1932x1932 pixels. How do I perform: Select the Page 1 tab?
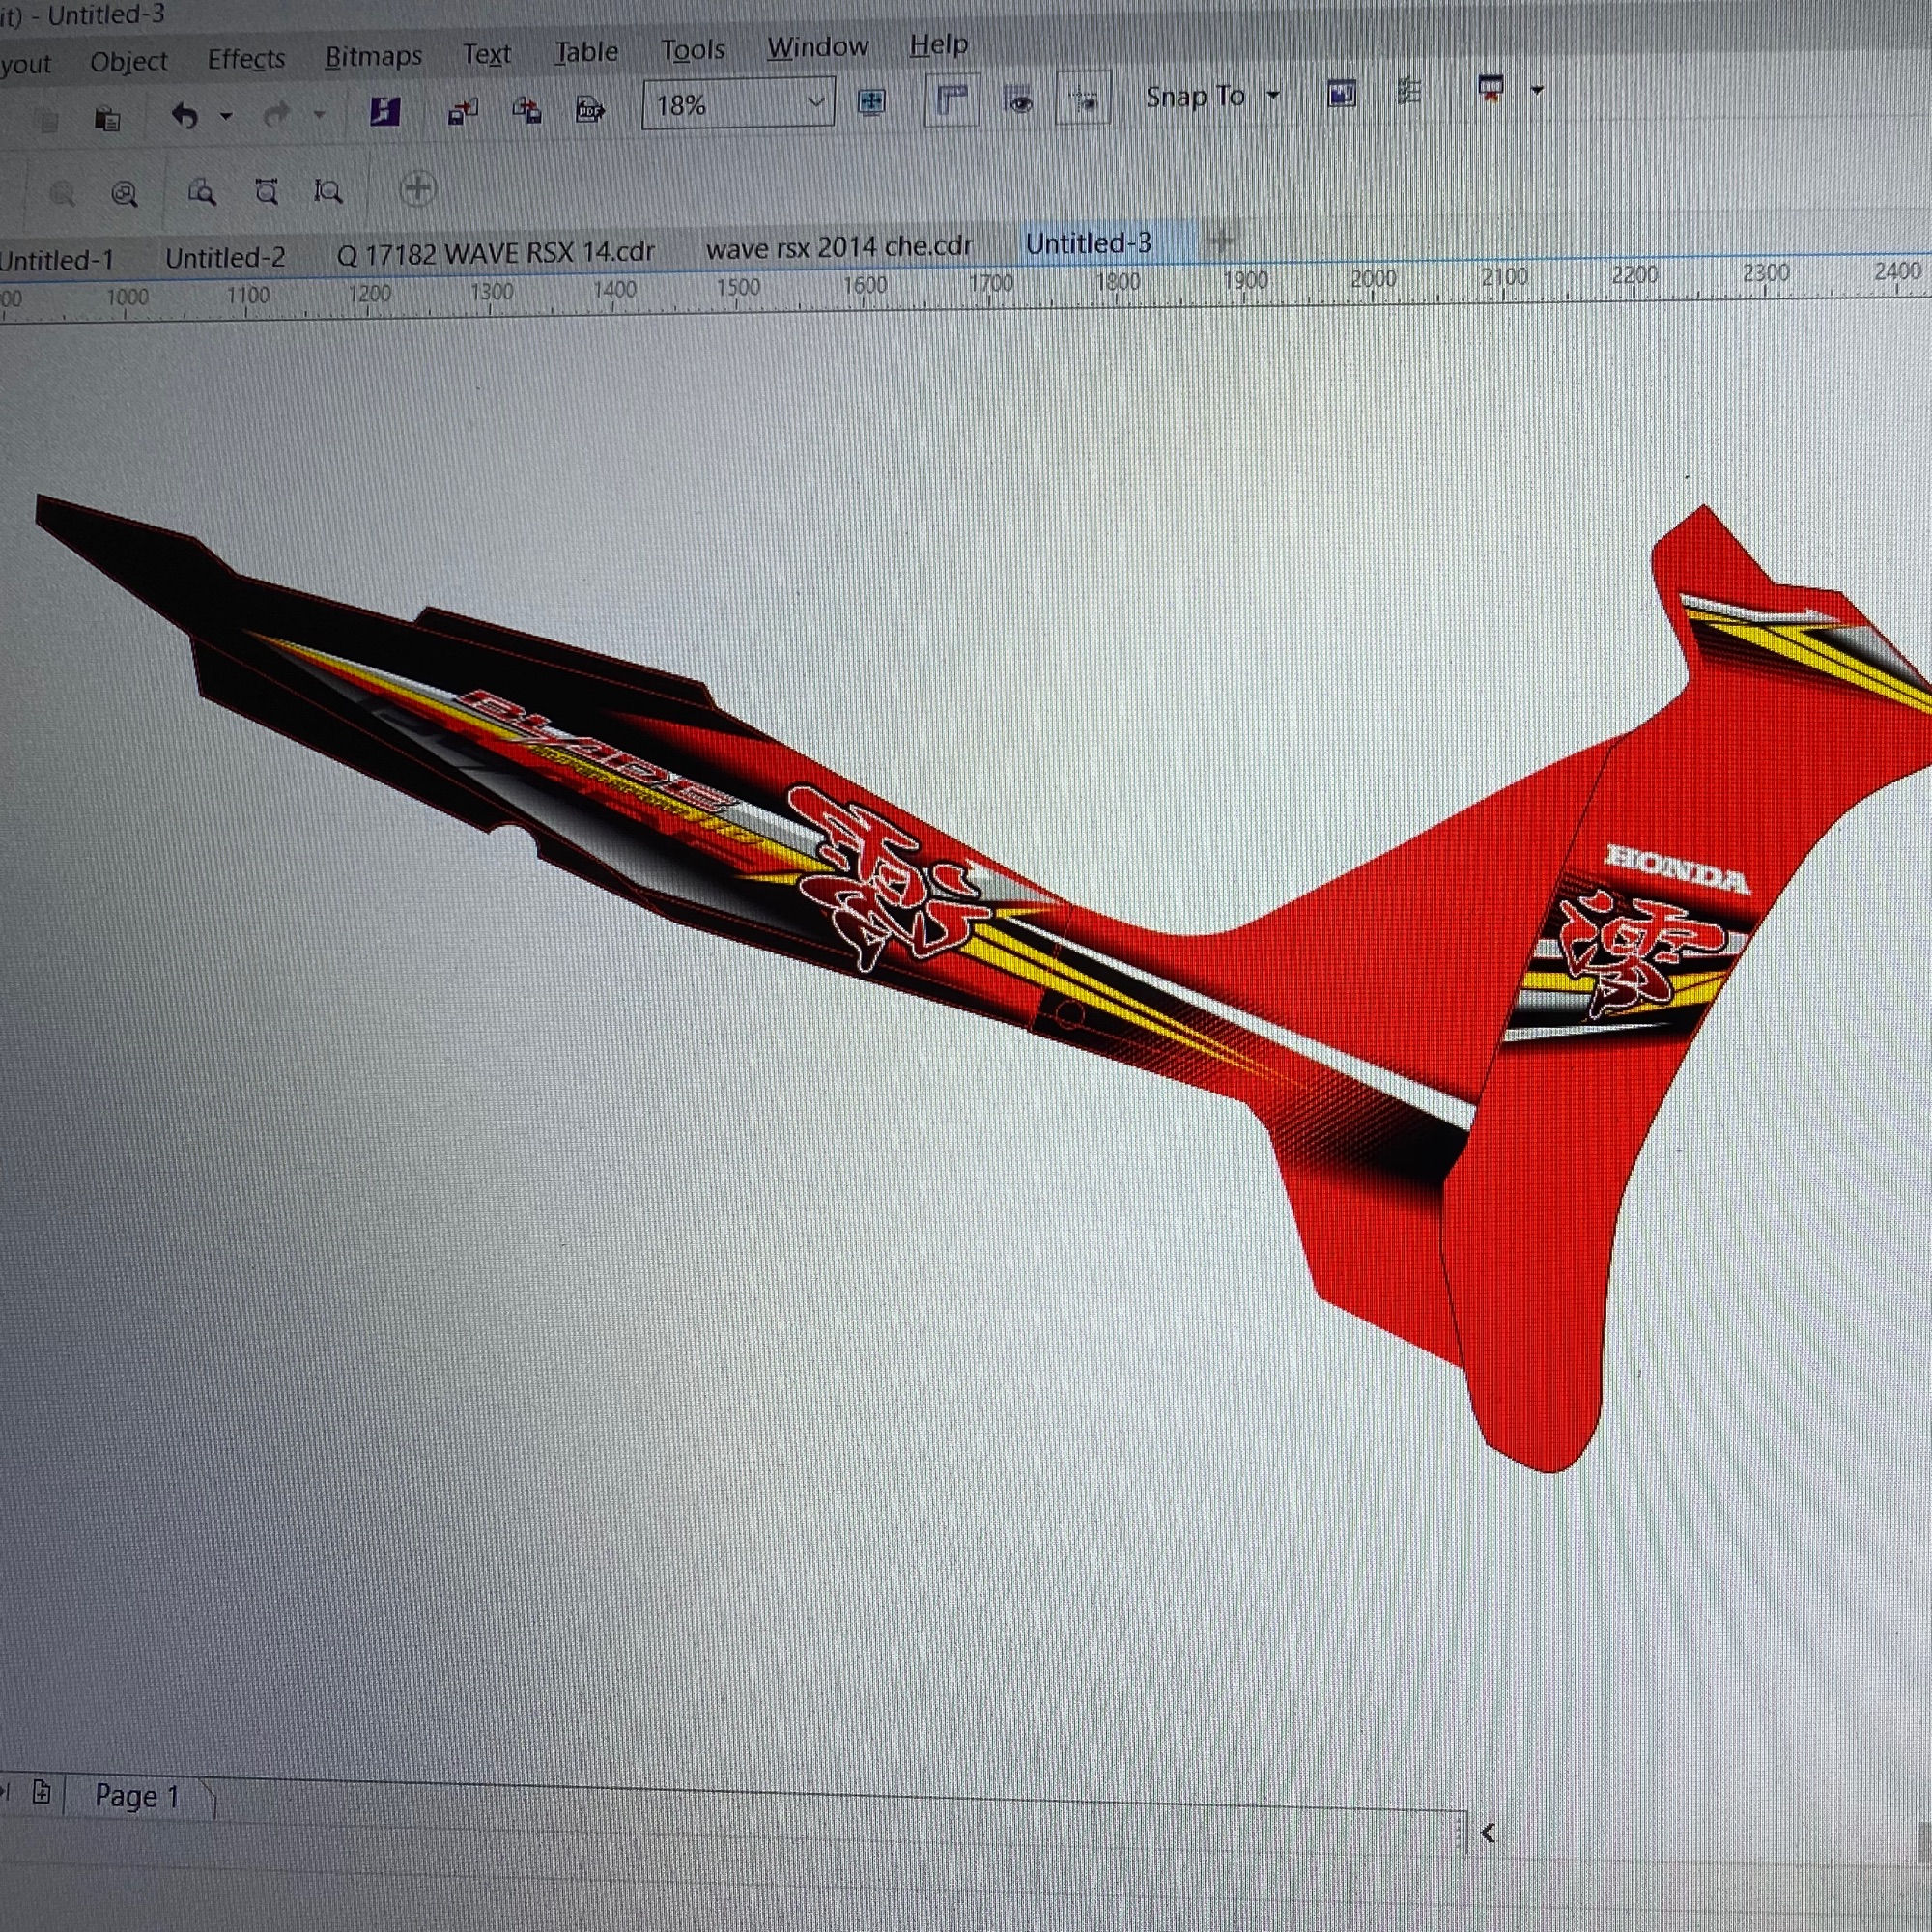tap(137, 1797)
